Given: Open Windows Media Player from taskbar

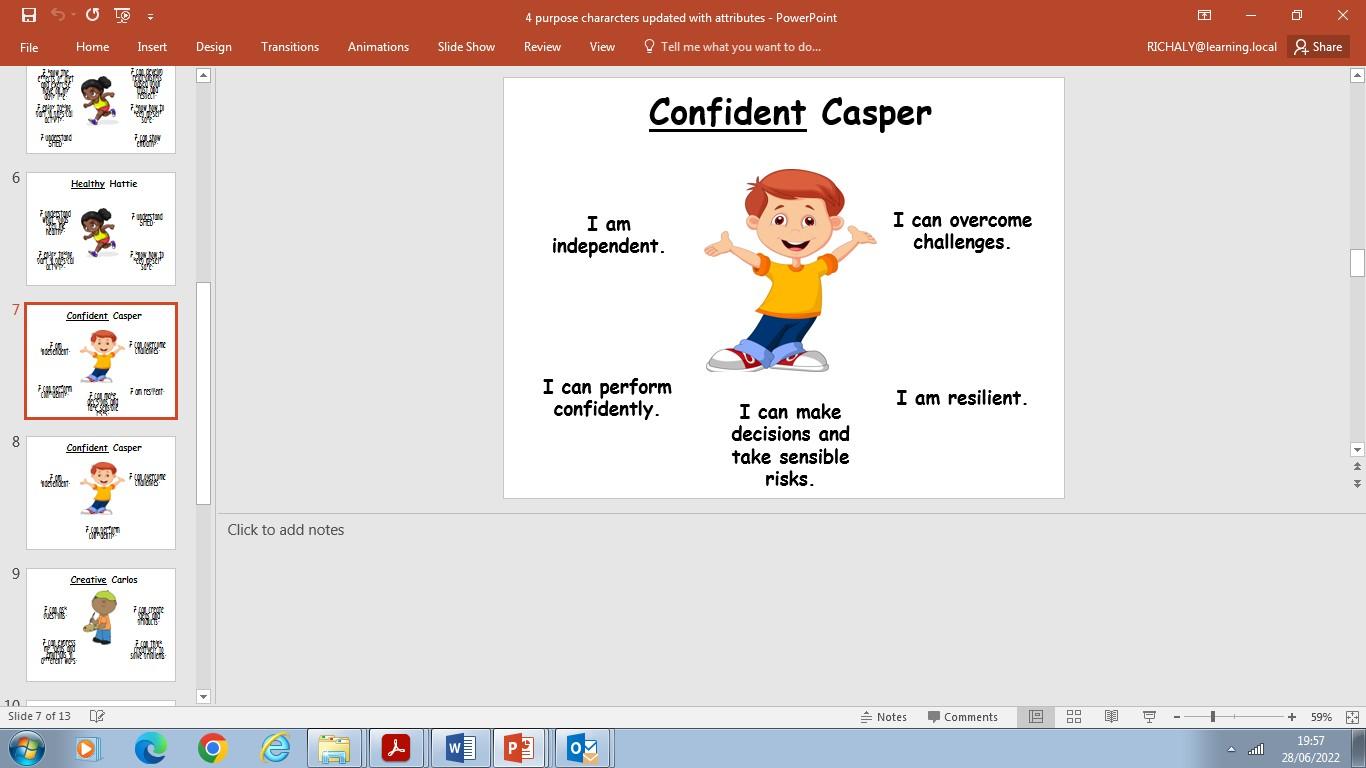Looking at the screenshot, I should tap(88, 748).
